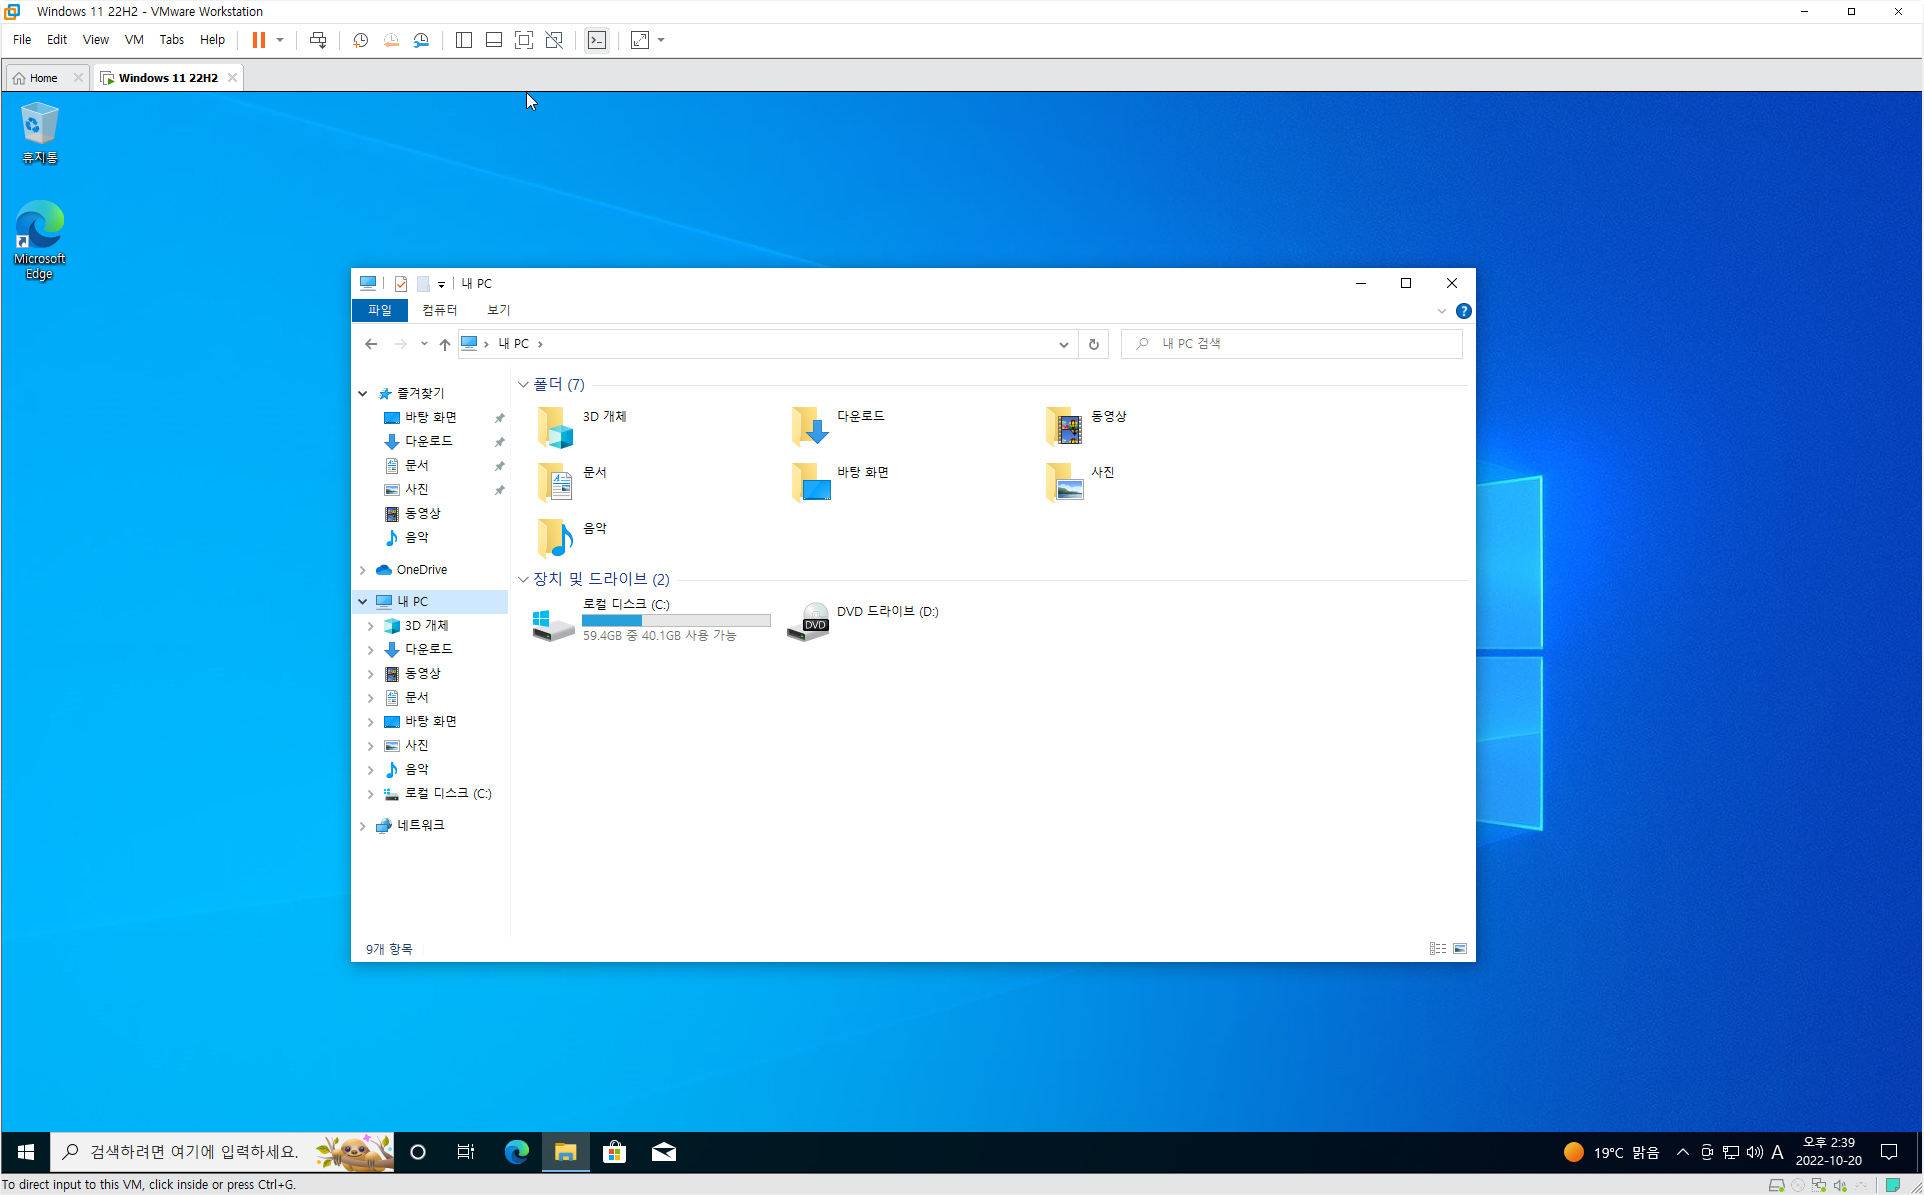Click the VMware console view icon
This screenshot has height=1195, width=1924.
click(x=597, y=40)
